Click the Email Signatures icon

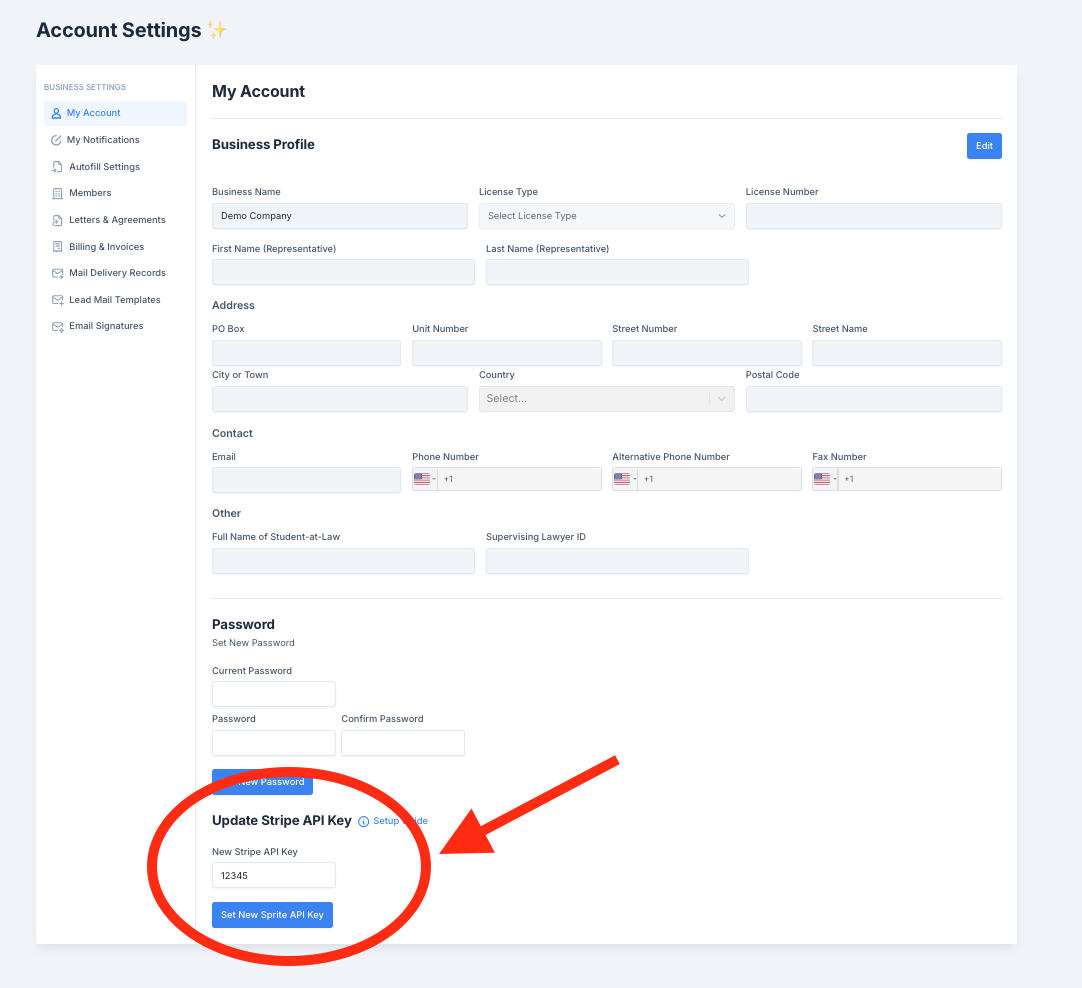click(x=58, y=326)
